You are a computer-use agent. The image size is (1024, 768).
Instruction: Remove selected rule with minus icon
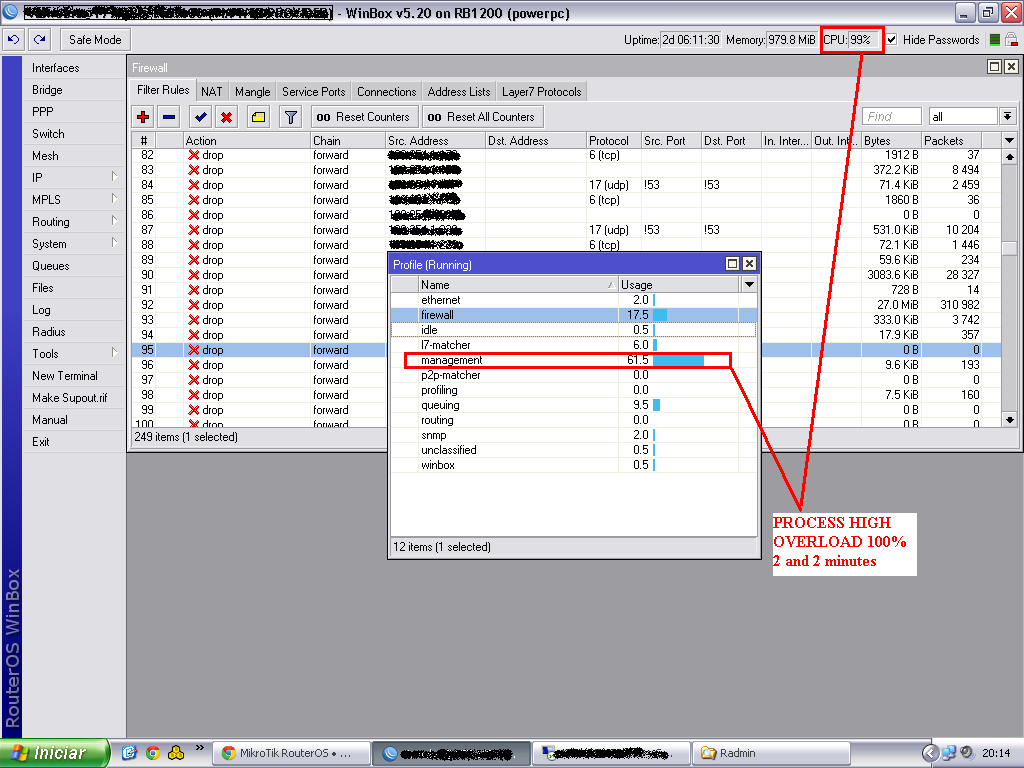(169, 117)
